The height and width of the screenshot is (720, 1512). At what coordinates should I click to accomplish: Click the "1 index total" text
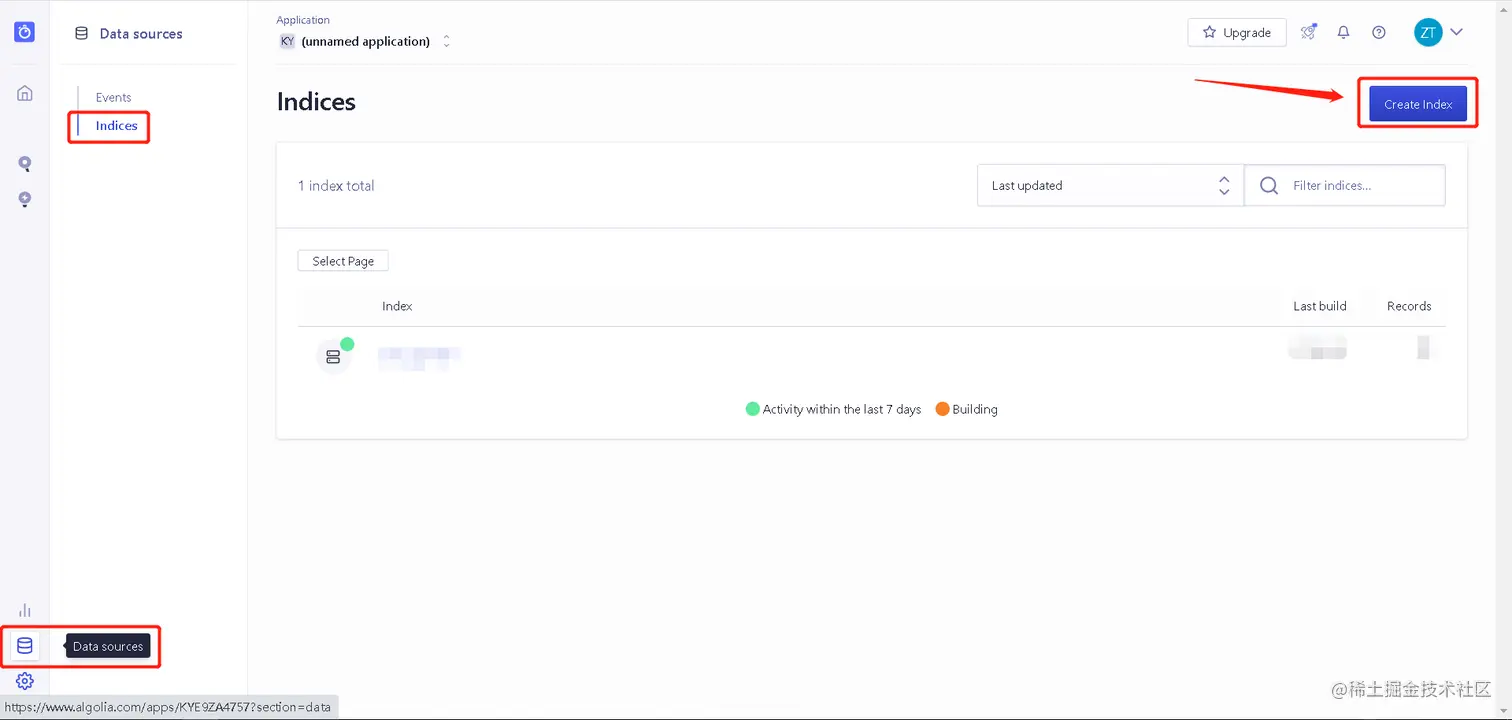[x=336, y=186]
